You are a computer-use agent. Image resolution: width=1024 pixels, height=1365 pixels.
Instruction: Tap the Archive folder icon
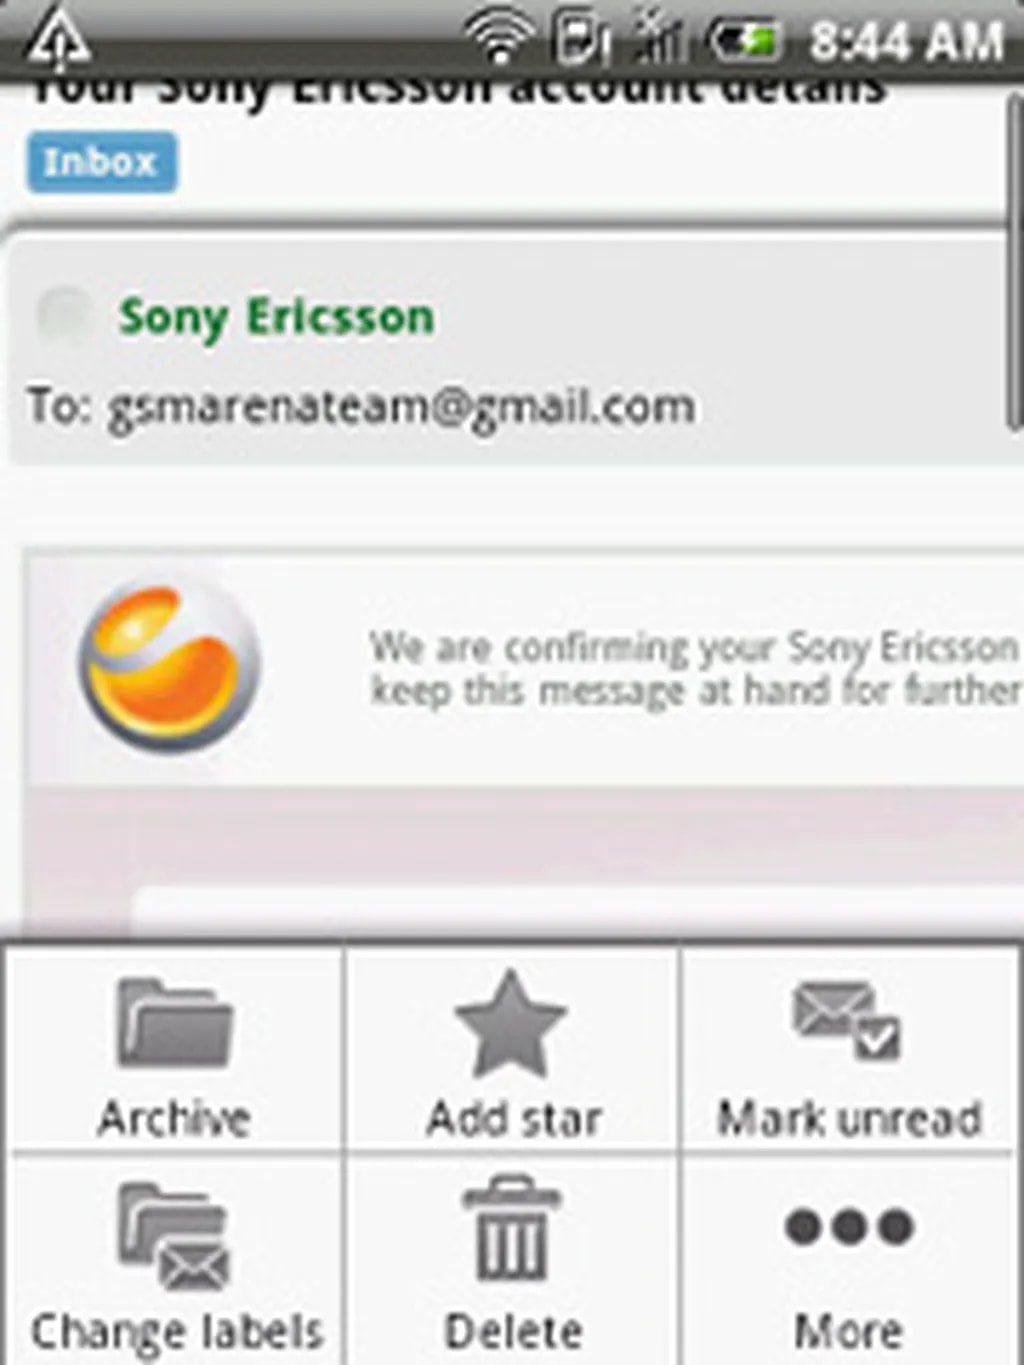pos(175,1023)
